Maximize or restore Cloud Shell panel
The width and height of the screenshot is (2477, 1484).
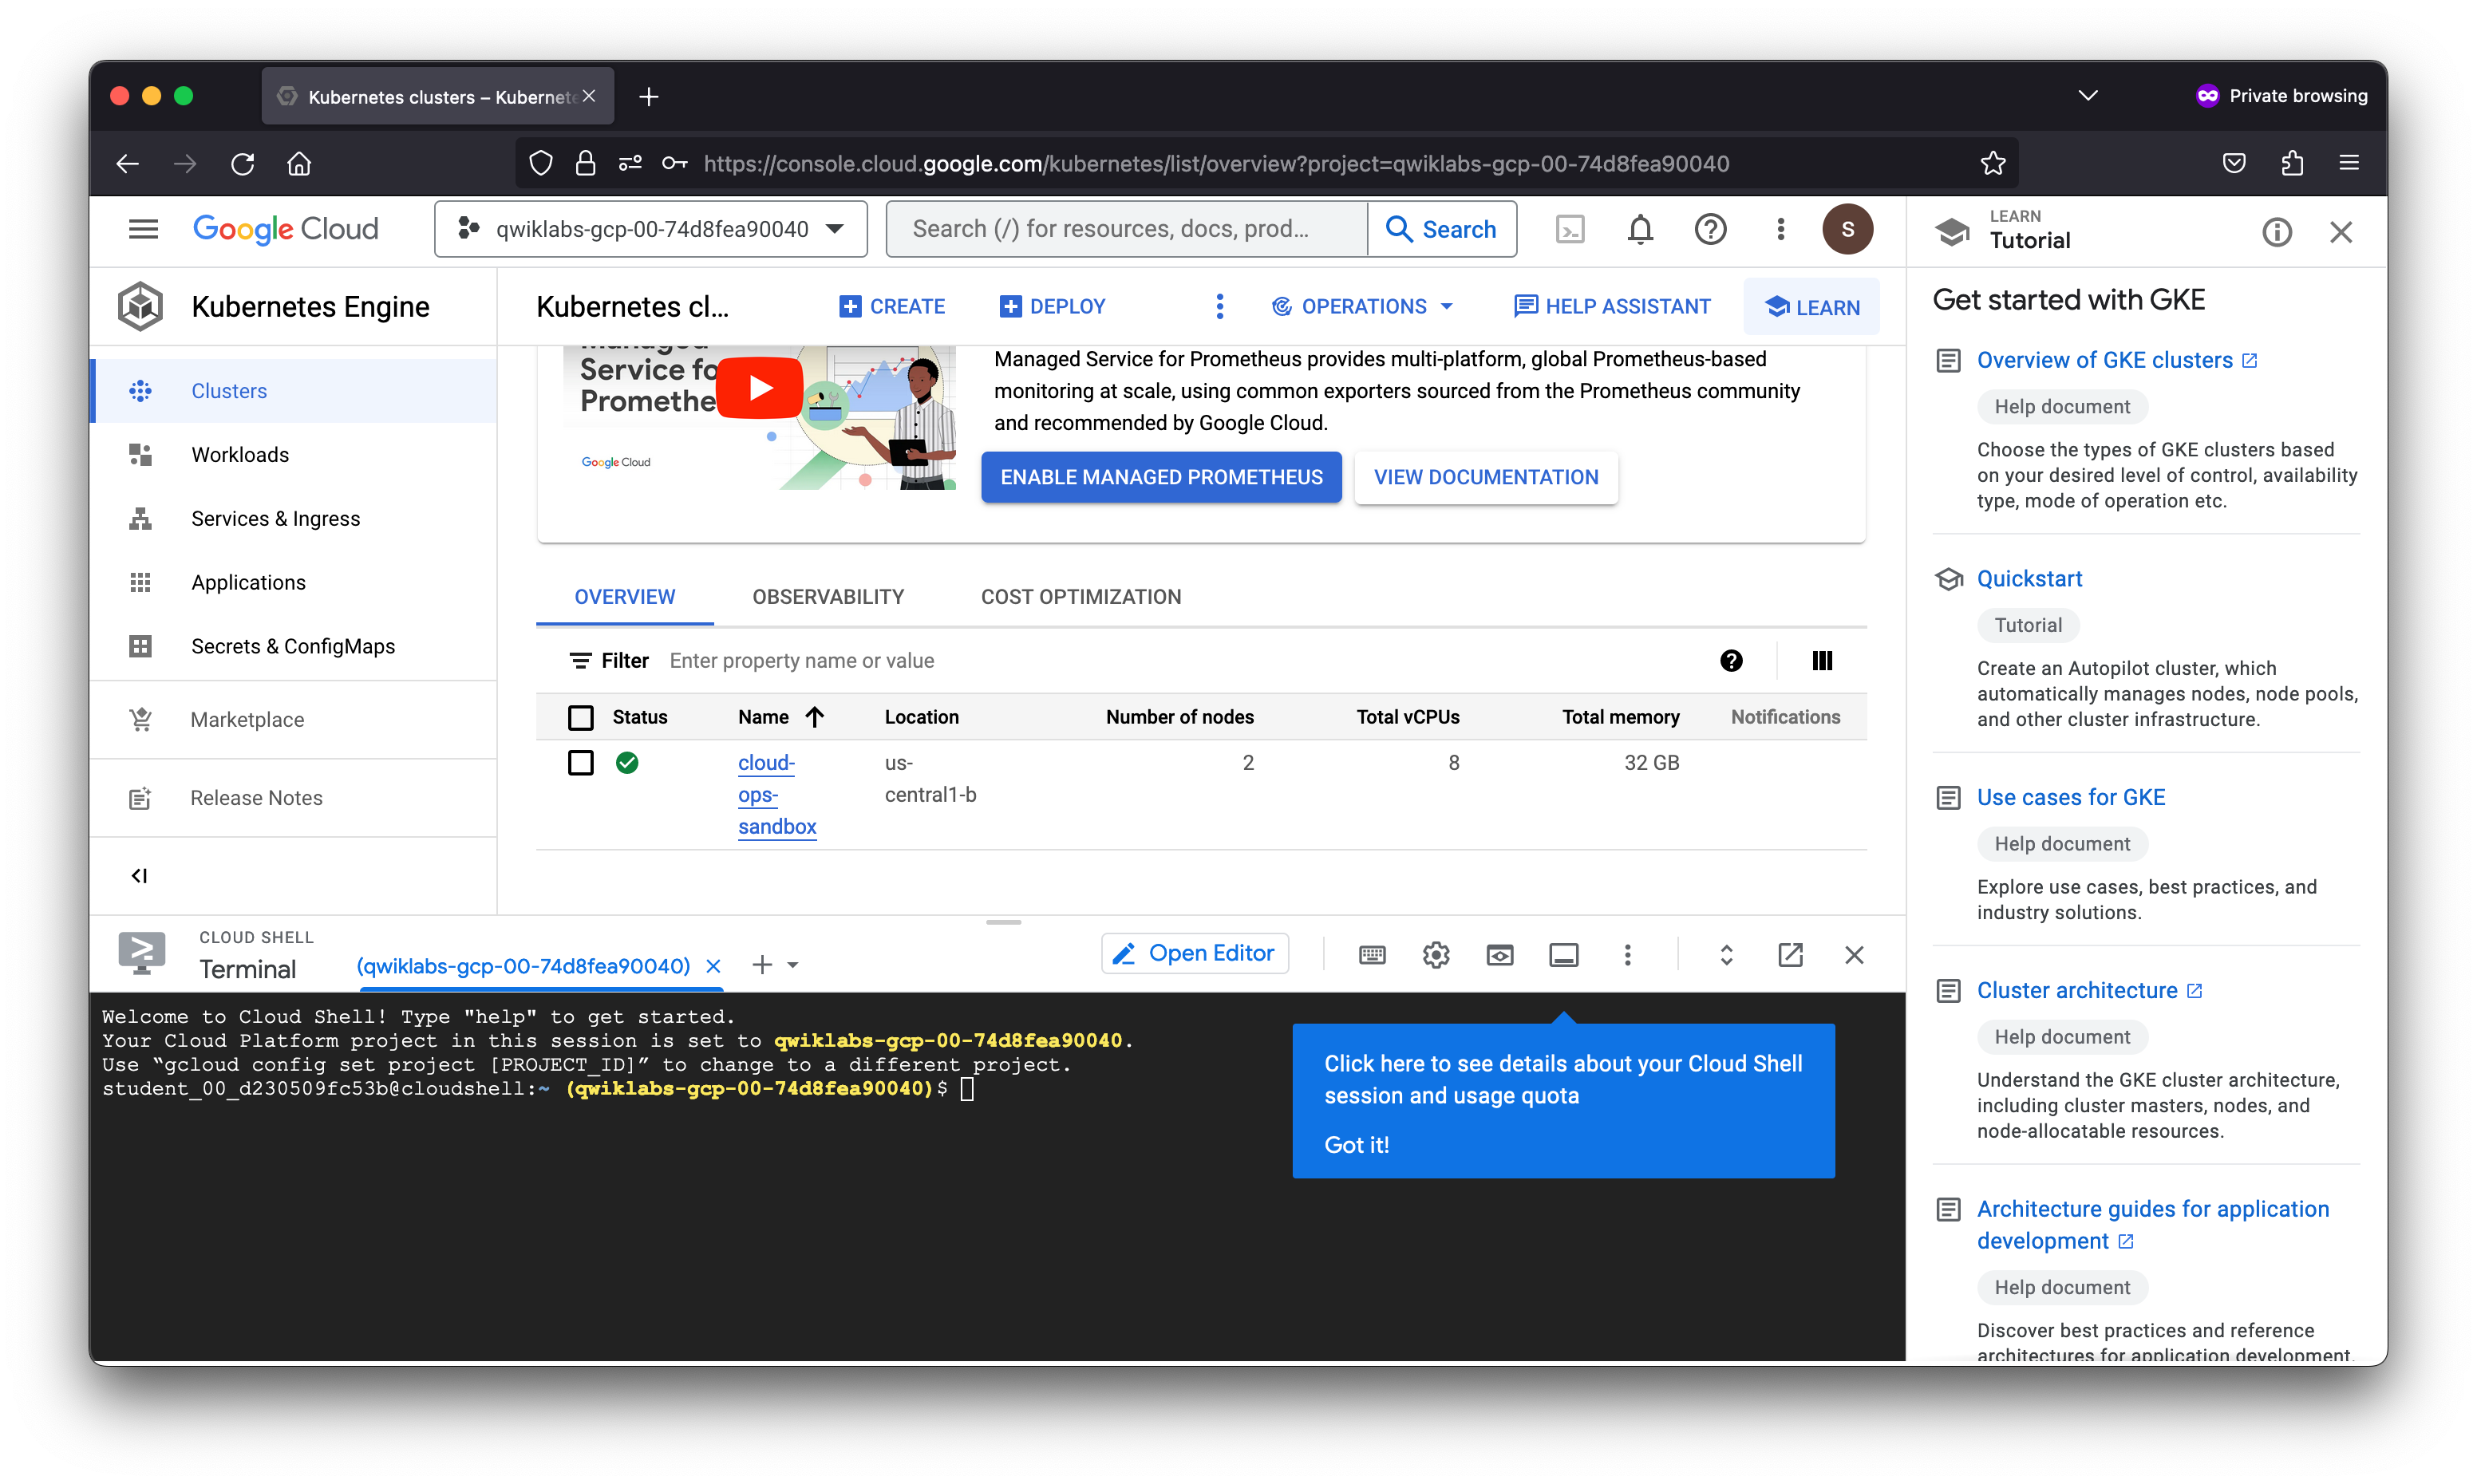point(1726,955)
